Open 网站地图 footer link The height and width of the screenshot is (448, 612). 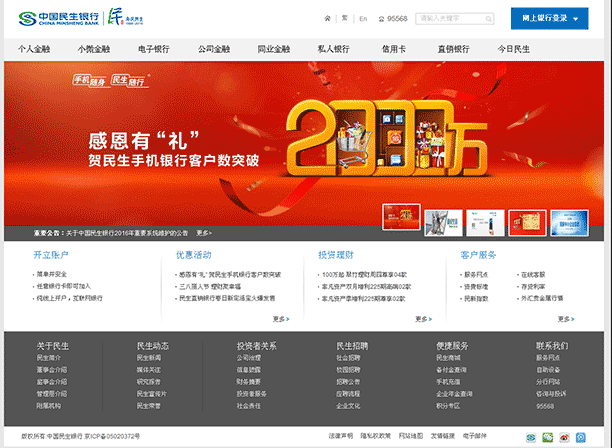click(411, 436)
